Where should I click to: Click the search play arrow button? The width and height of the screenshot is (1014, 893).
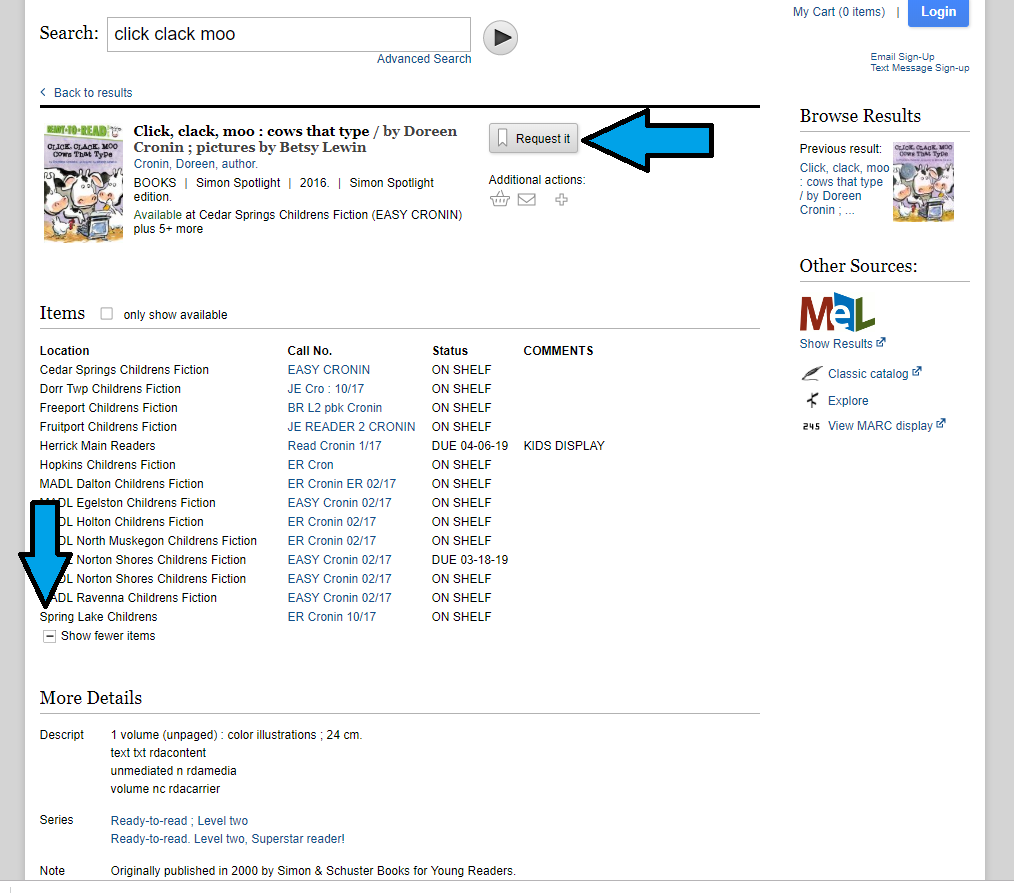click(500, 38)
